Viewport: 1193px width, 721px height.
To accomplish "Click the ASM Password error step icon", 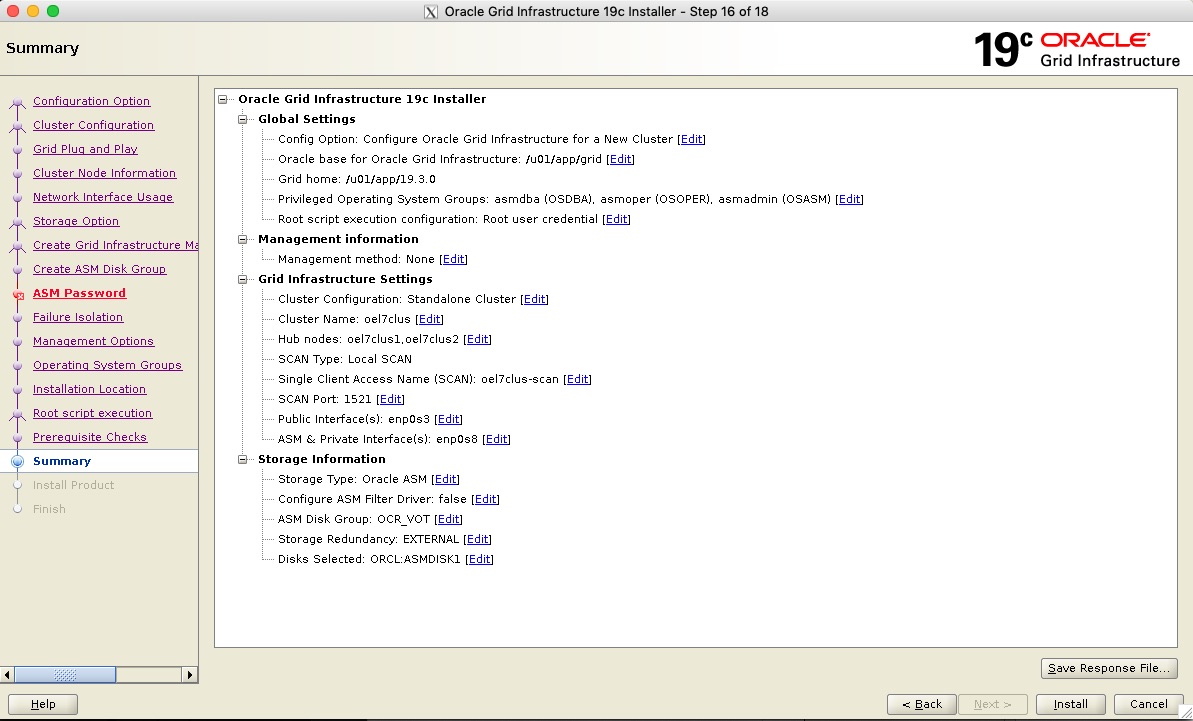I will [17, 294].
